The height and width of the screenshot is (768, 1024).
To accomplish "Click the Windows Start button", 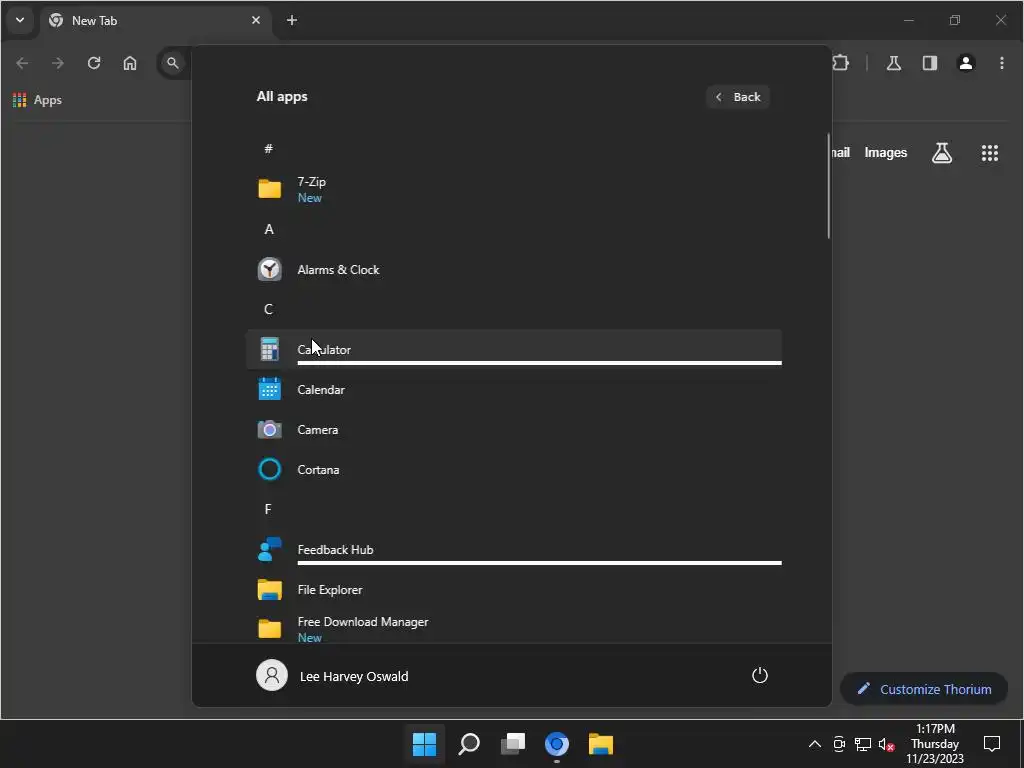I will [x=424, y=744].
